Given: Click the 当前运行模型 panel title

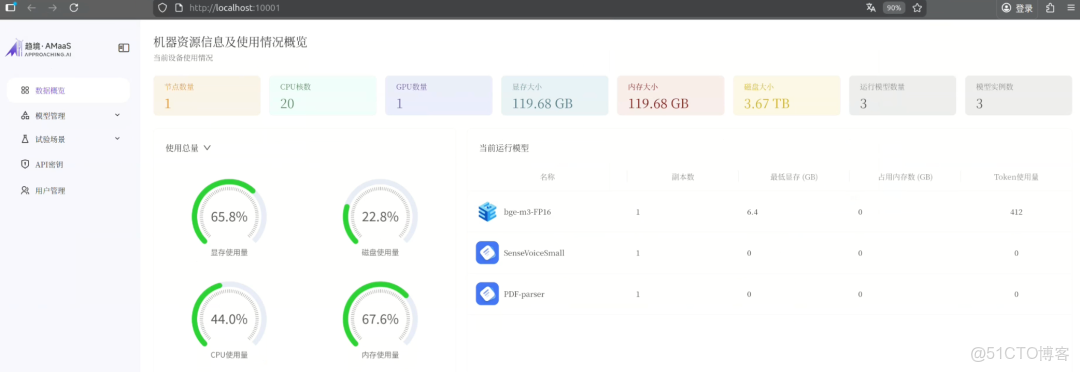Looking at the screenshot, I should tap(504, 148).
